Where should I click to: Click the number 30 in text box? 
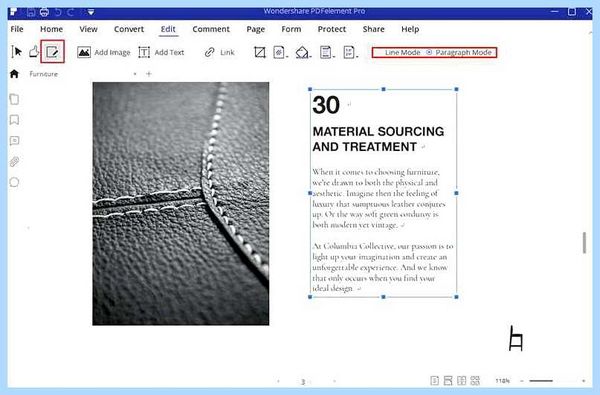[x=326, y=105]
